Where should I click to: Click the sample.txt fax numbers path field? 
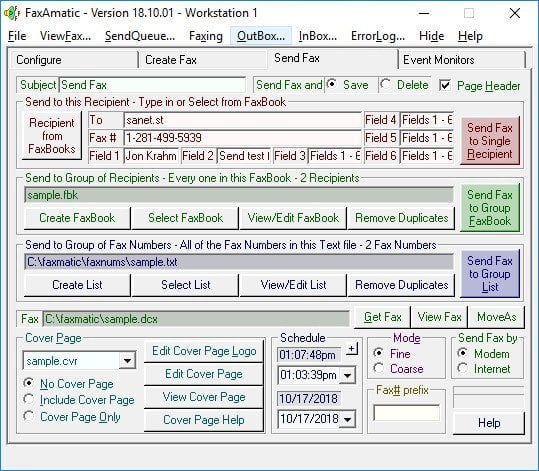click(x=239, y=262)
